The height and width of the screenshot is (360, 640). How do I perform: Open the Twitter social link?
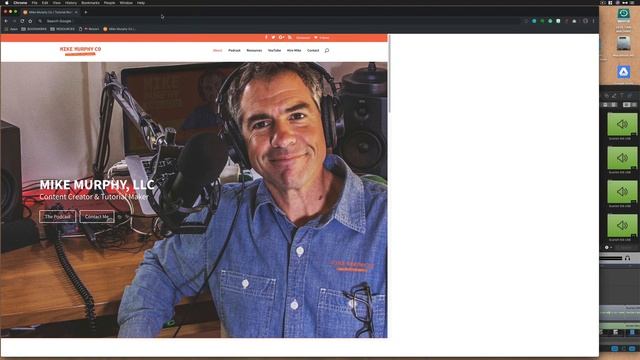(x=273, y=37)
